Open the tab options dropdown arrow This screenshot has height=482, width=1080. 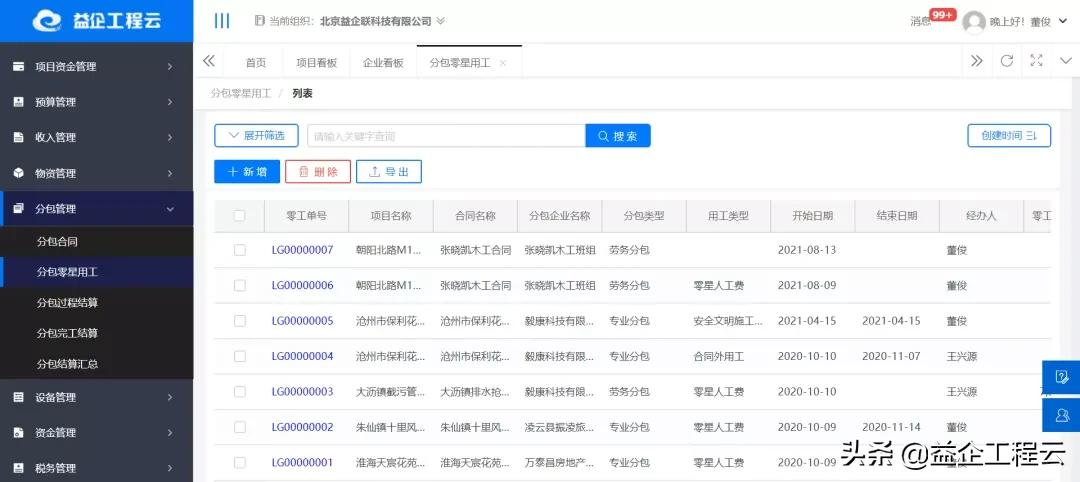tap(1066, 61)
